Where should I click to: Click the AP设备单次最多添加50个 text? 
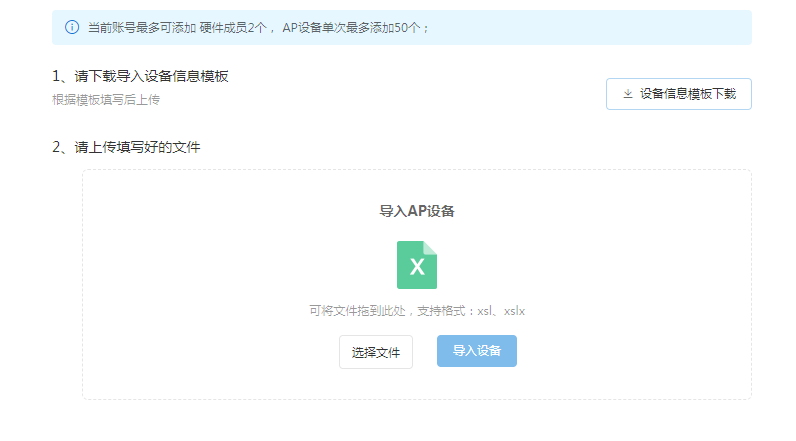pos(355,27)
